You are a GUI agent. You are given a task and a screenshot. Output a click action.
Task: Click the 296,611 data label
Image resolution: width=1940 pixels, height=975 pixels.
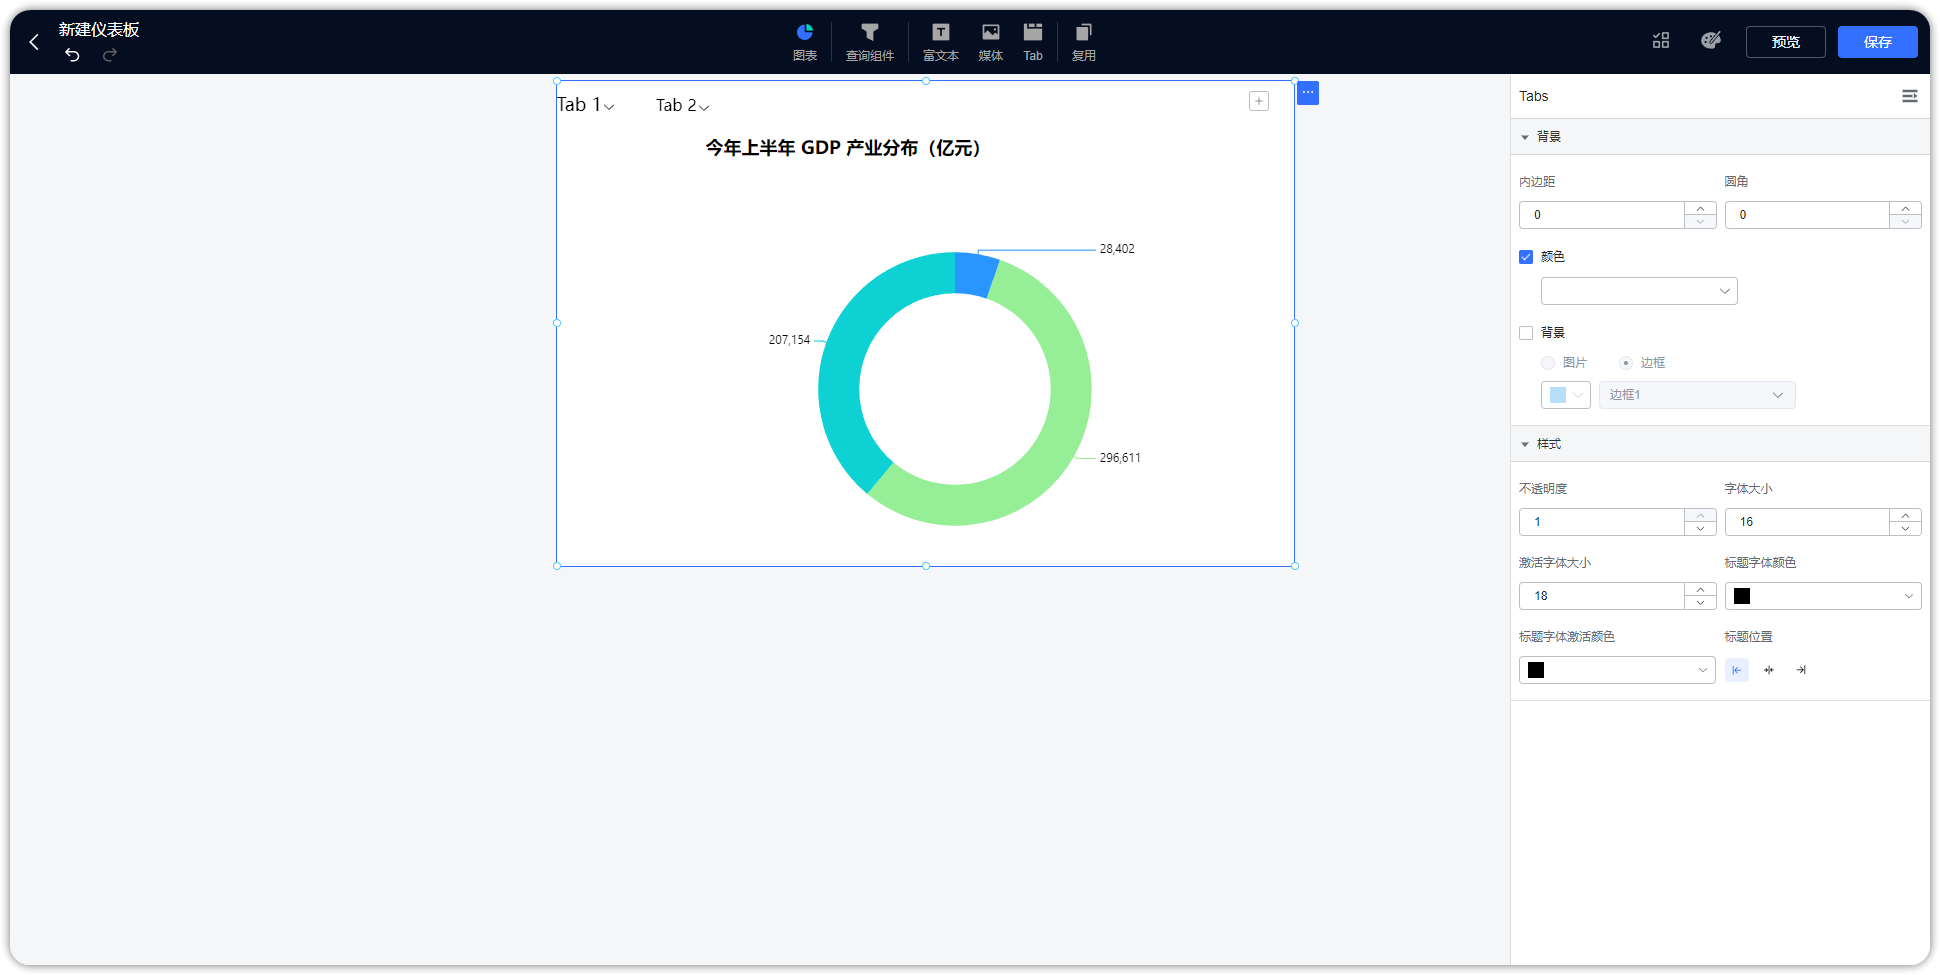click(x=1120, y=458)
